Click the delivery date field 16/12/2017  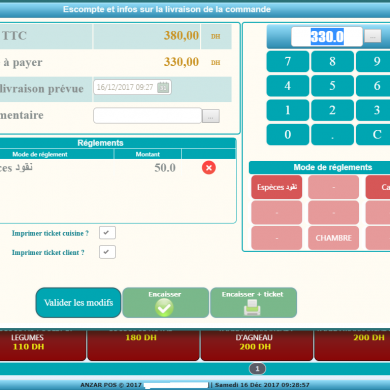coord(132,87)
